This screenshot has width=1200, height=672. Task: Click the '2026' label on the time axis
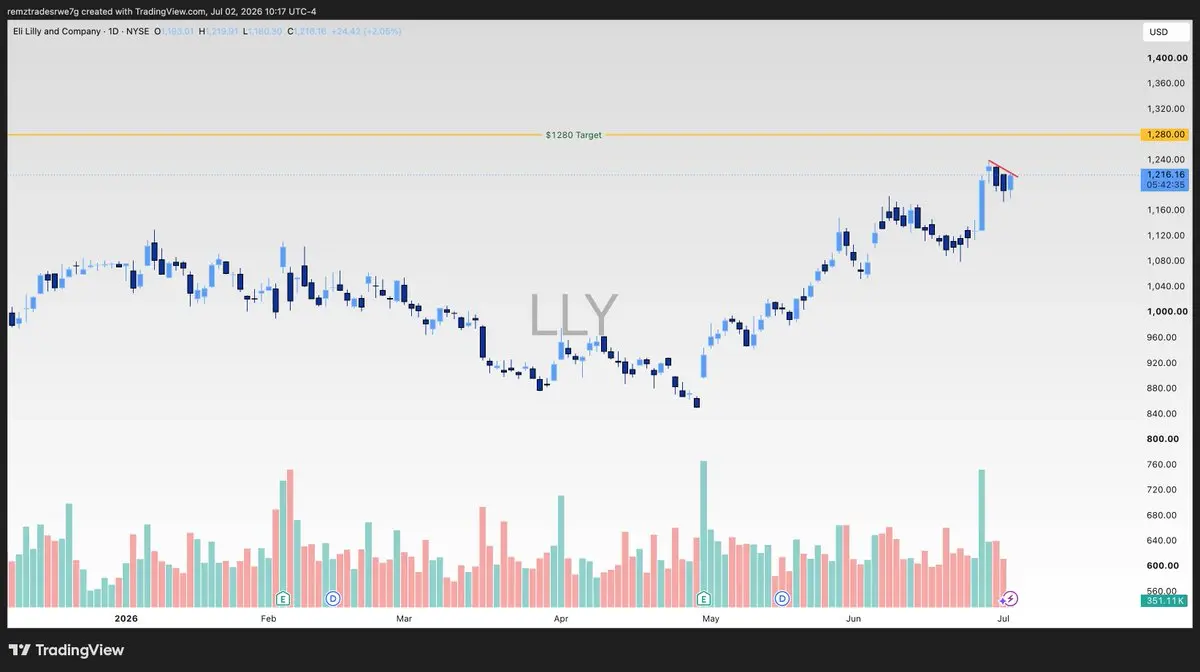126,619
